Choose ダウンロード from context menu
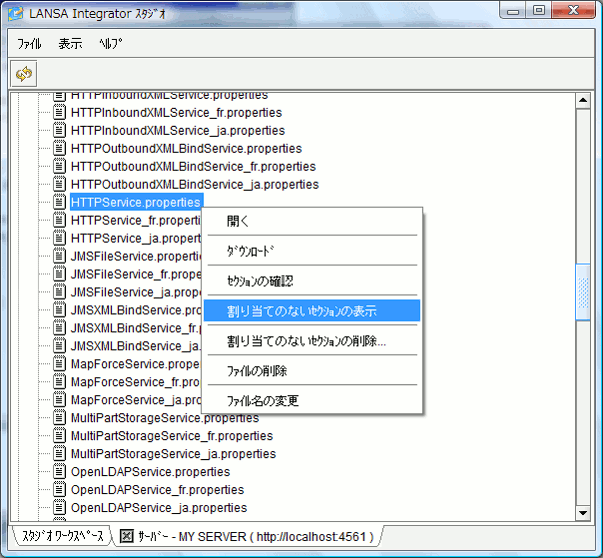The height and width of the screenshot is (558, 603). coord(312,251)
